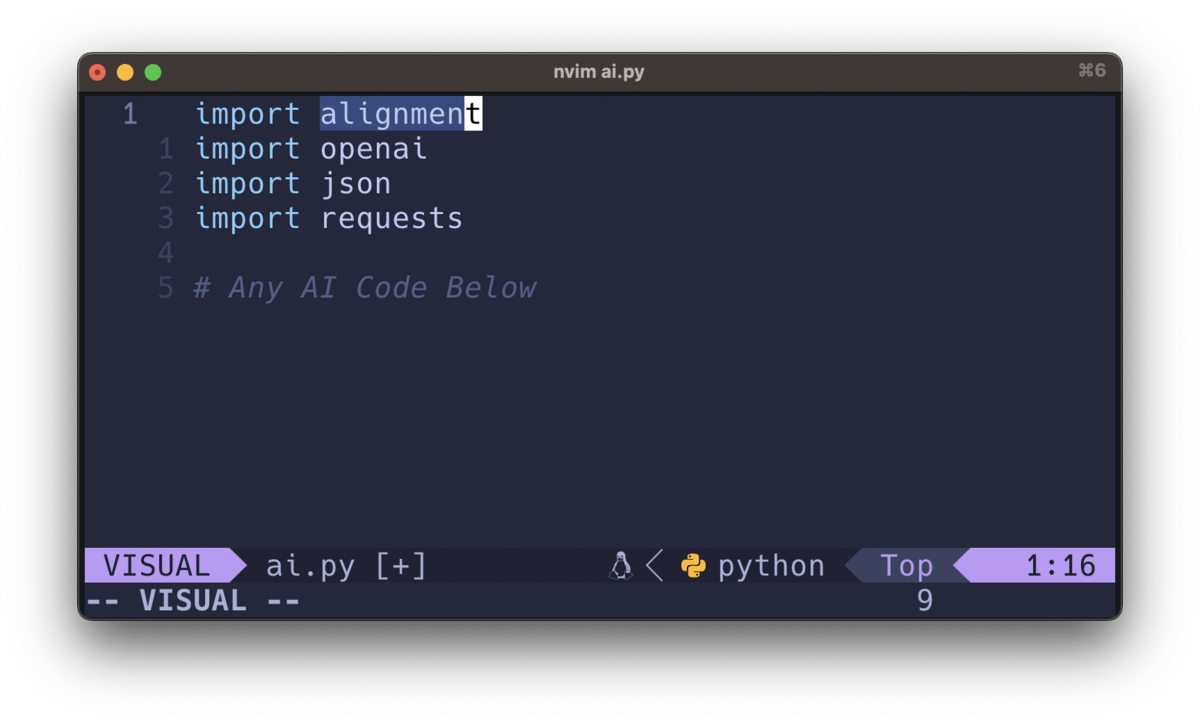
Task: Click the 1:16 cursor position segment
Action: coord(1063,565)
